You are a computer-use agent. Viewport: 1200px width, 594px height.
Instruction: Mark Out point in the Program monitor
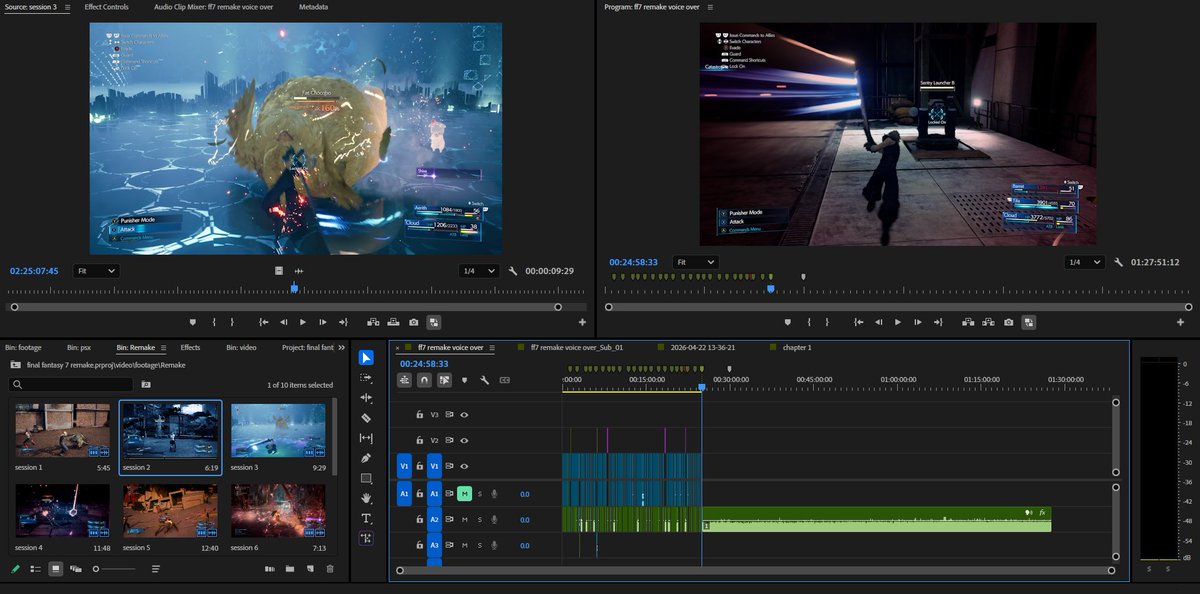(x=828, y=322)
